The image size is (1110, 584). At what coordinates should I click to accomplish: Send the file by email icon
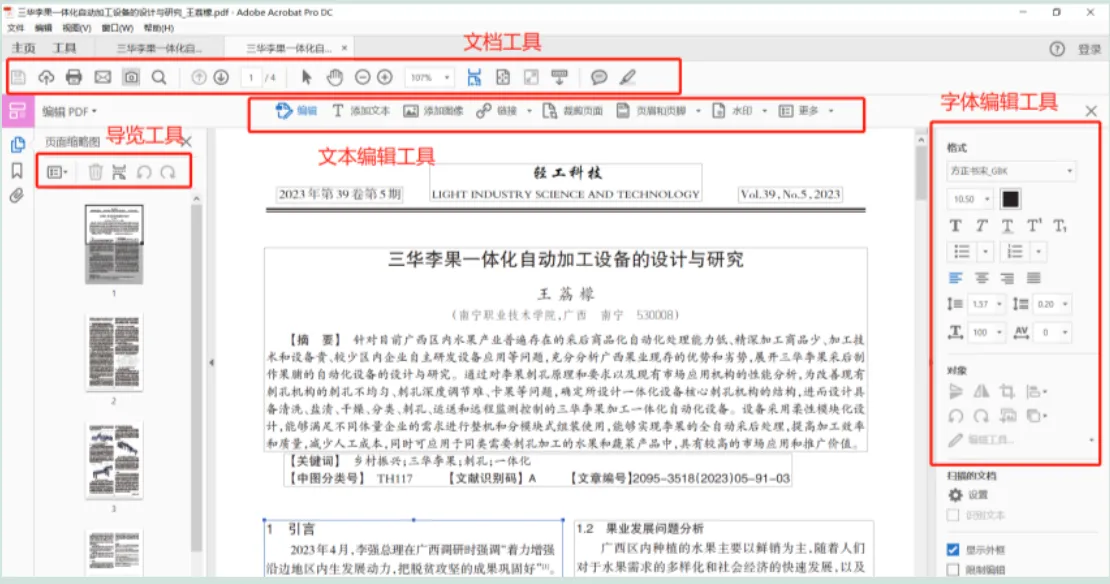click(x=103, y=77)
